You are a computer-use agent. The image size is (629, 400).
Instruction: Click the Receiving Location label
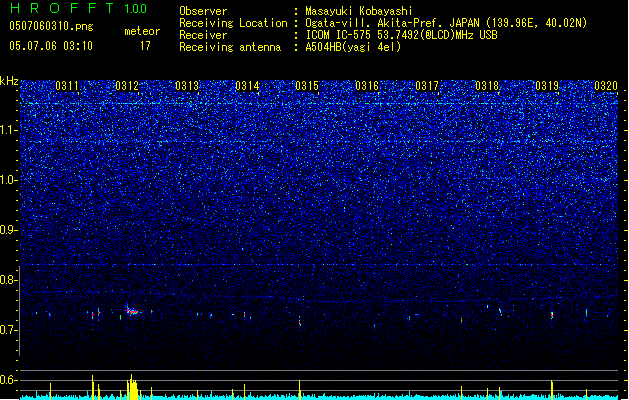(x=233, y=23)
